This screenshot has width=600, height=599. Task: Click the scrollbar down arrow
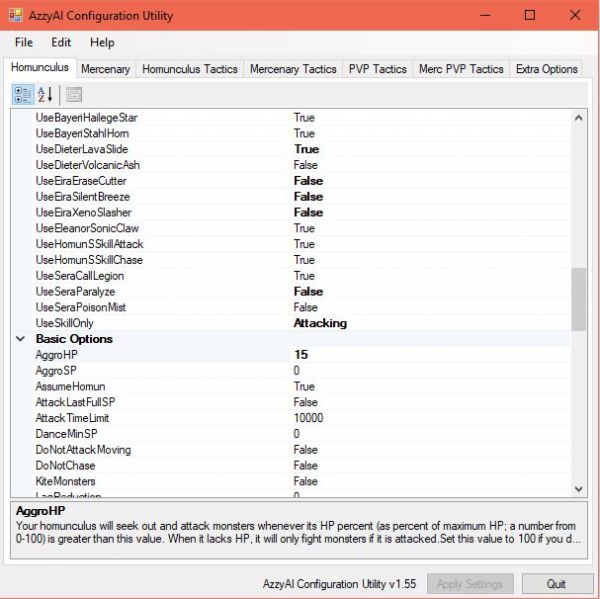pos(579,489)
